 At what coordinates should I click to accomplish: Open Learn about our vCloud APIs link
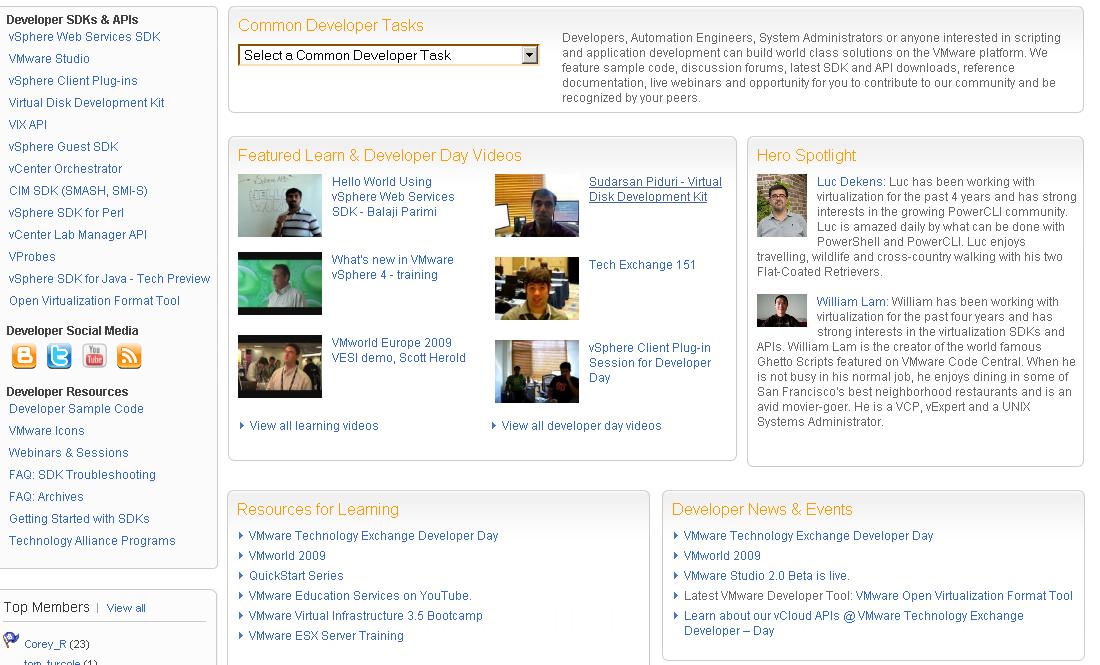[853, 623]
